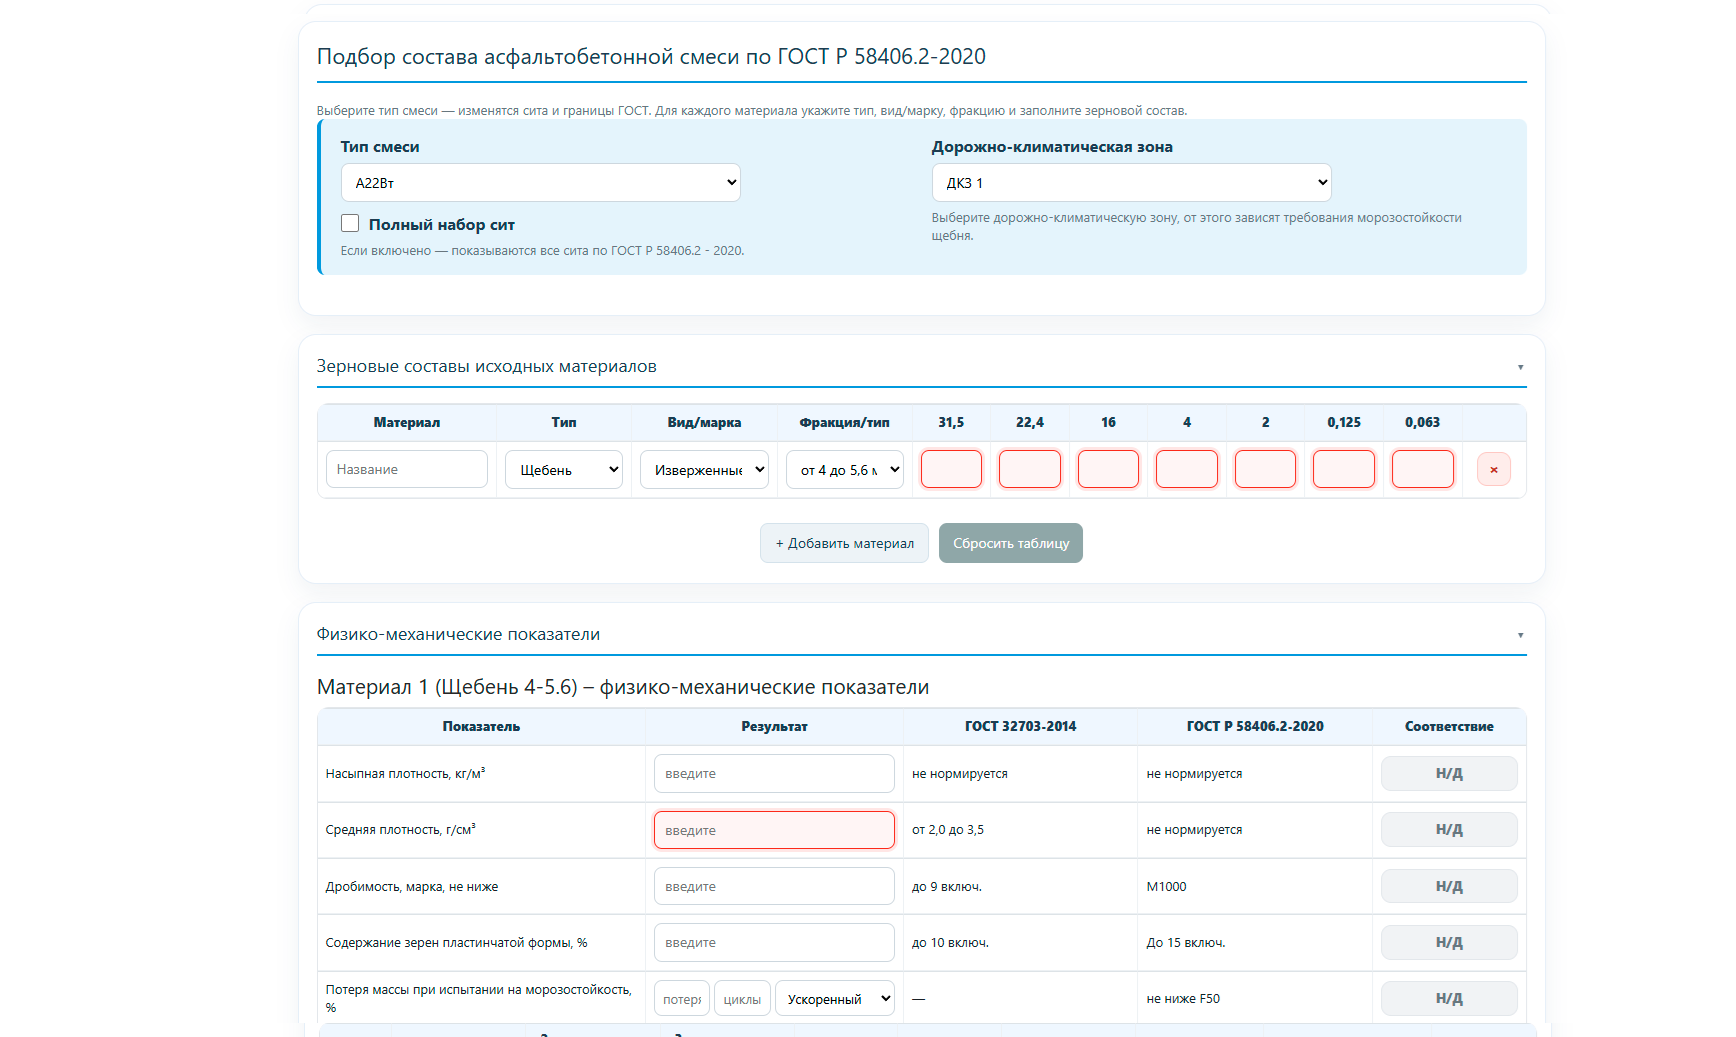The image size is (1736, 1037).
Task: Click the sieve 4 input cell
Action: tap(1186, 470)
